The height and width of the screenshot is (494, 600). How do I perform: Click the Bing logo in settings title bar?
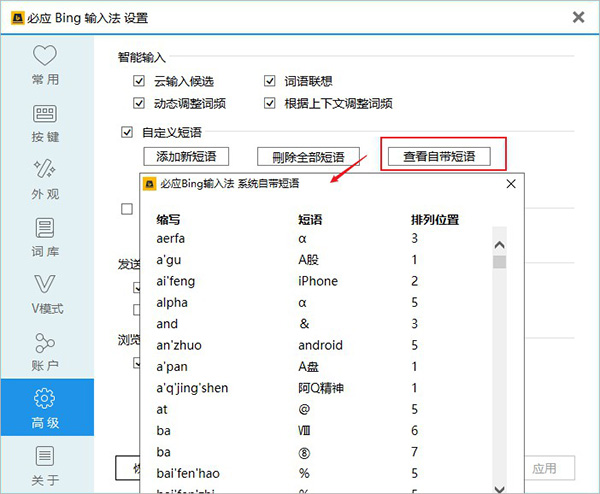(18, 18)
